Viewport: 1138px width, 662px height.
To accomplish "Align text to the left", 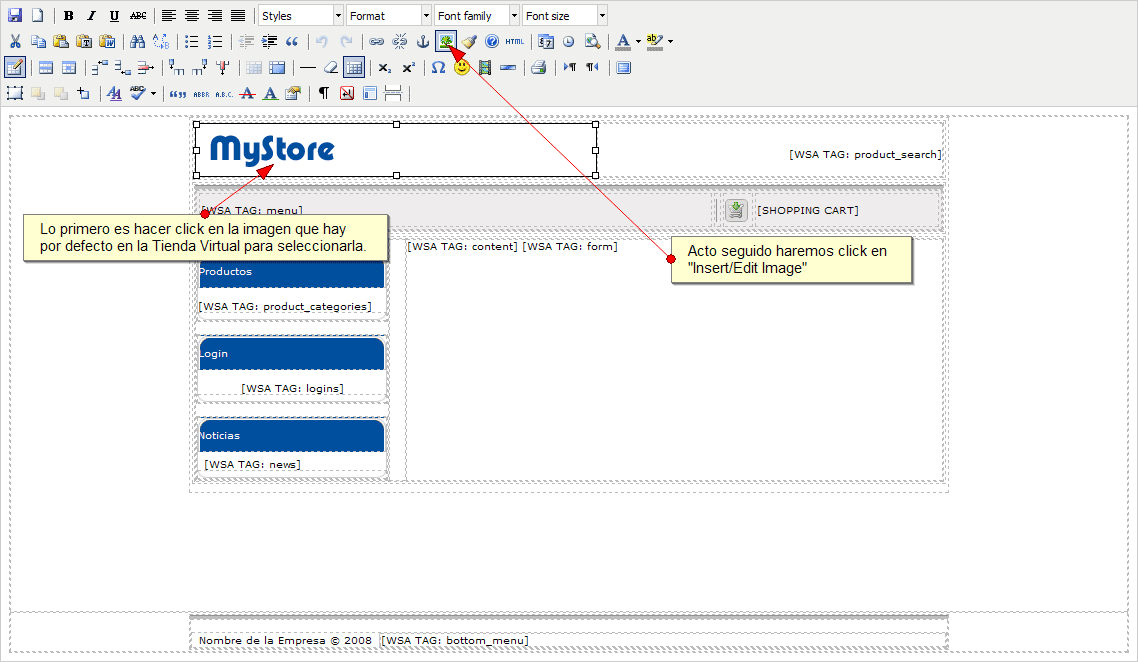I will point(168,15).
